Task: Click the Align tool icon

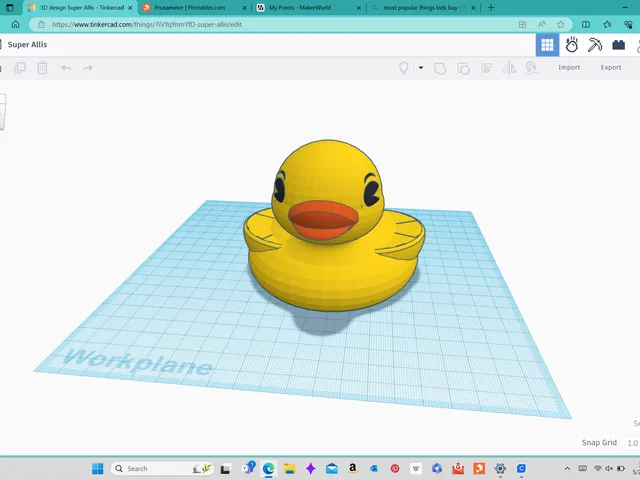Action: (x=487, y=68)
